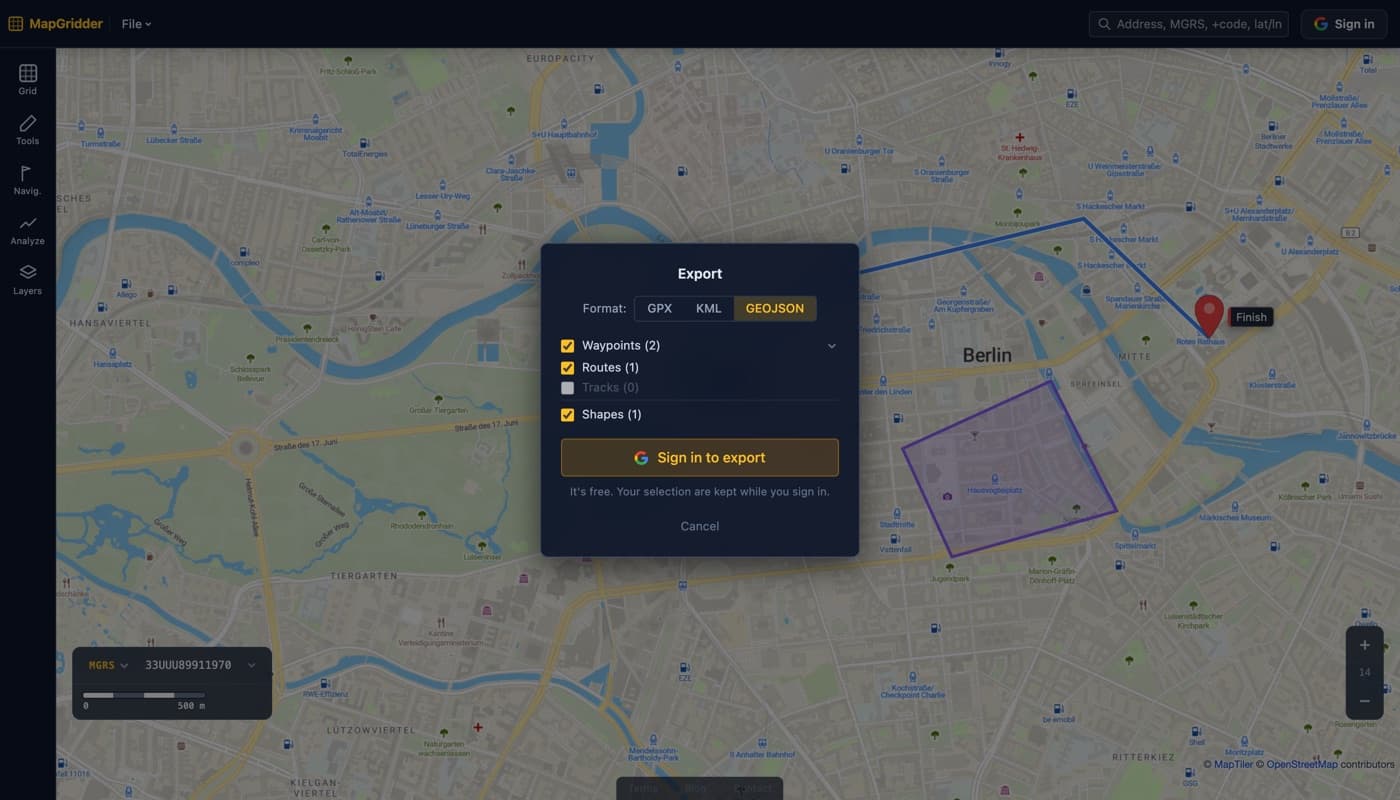
Task: Click the zoom level 14 indicator
Action: [x=1365, y=673]
